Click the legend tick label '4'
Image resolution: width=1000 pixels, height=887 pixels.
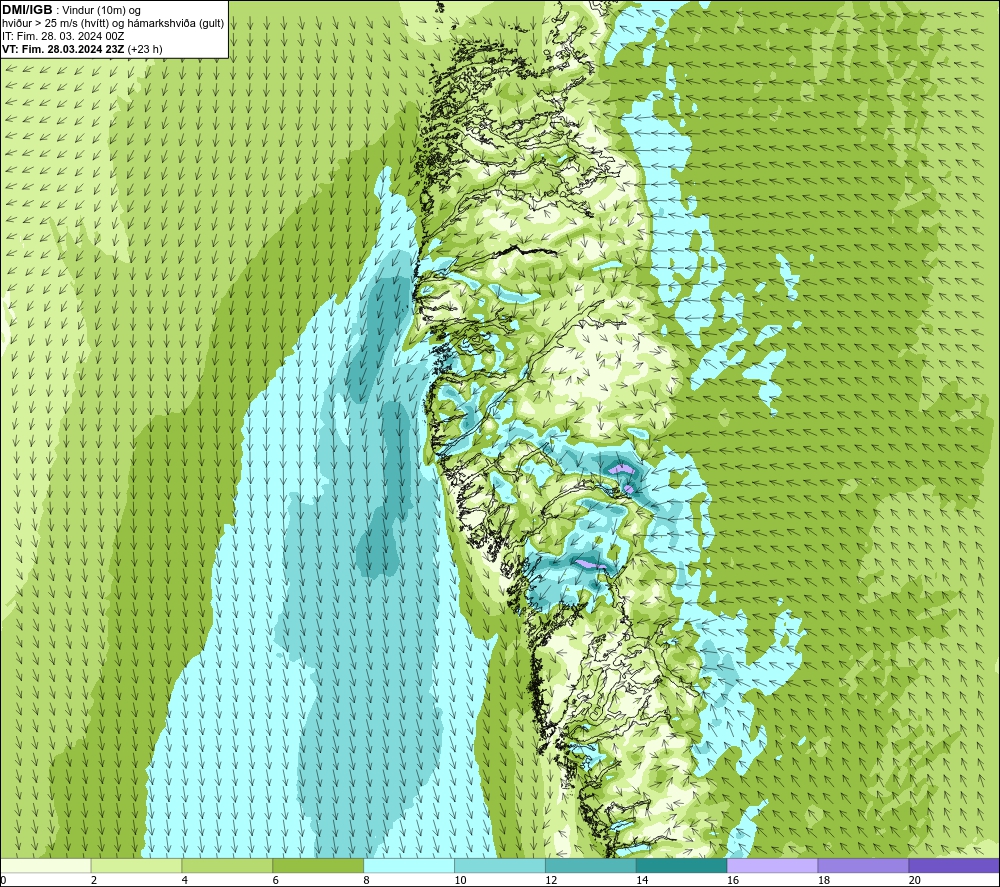point(185,881)
